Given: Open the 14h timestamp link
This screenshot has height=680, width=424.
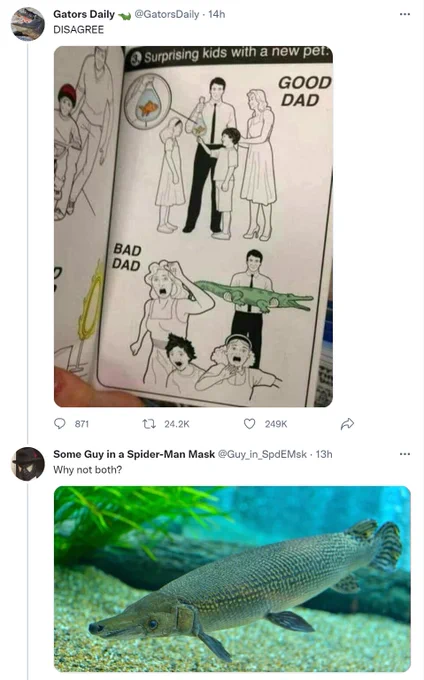Looking at the screenshot, I should (x=216, y=14).
